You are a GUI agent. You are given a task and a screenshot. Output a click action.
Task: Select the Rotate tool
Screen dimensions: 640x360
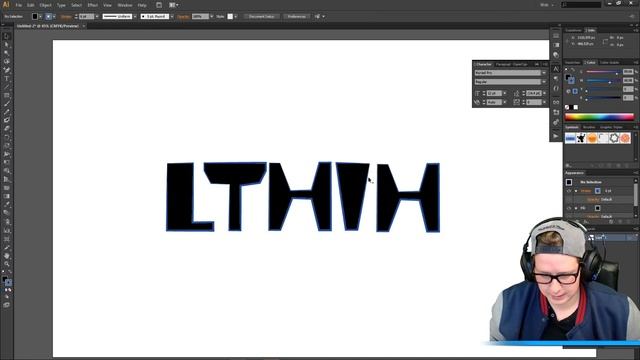click(7, 138)
